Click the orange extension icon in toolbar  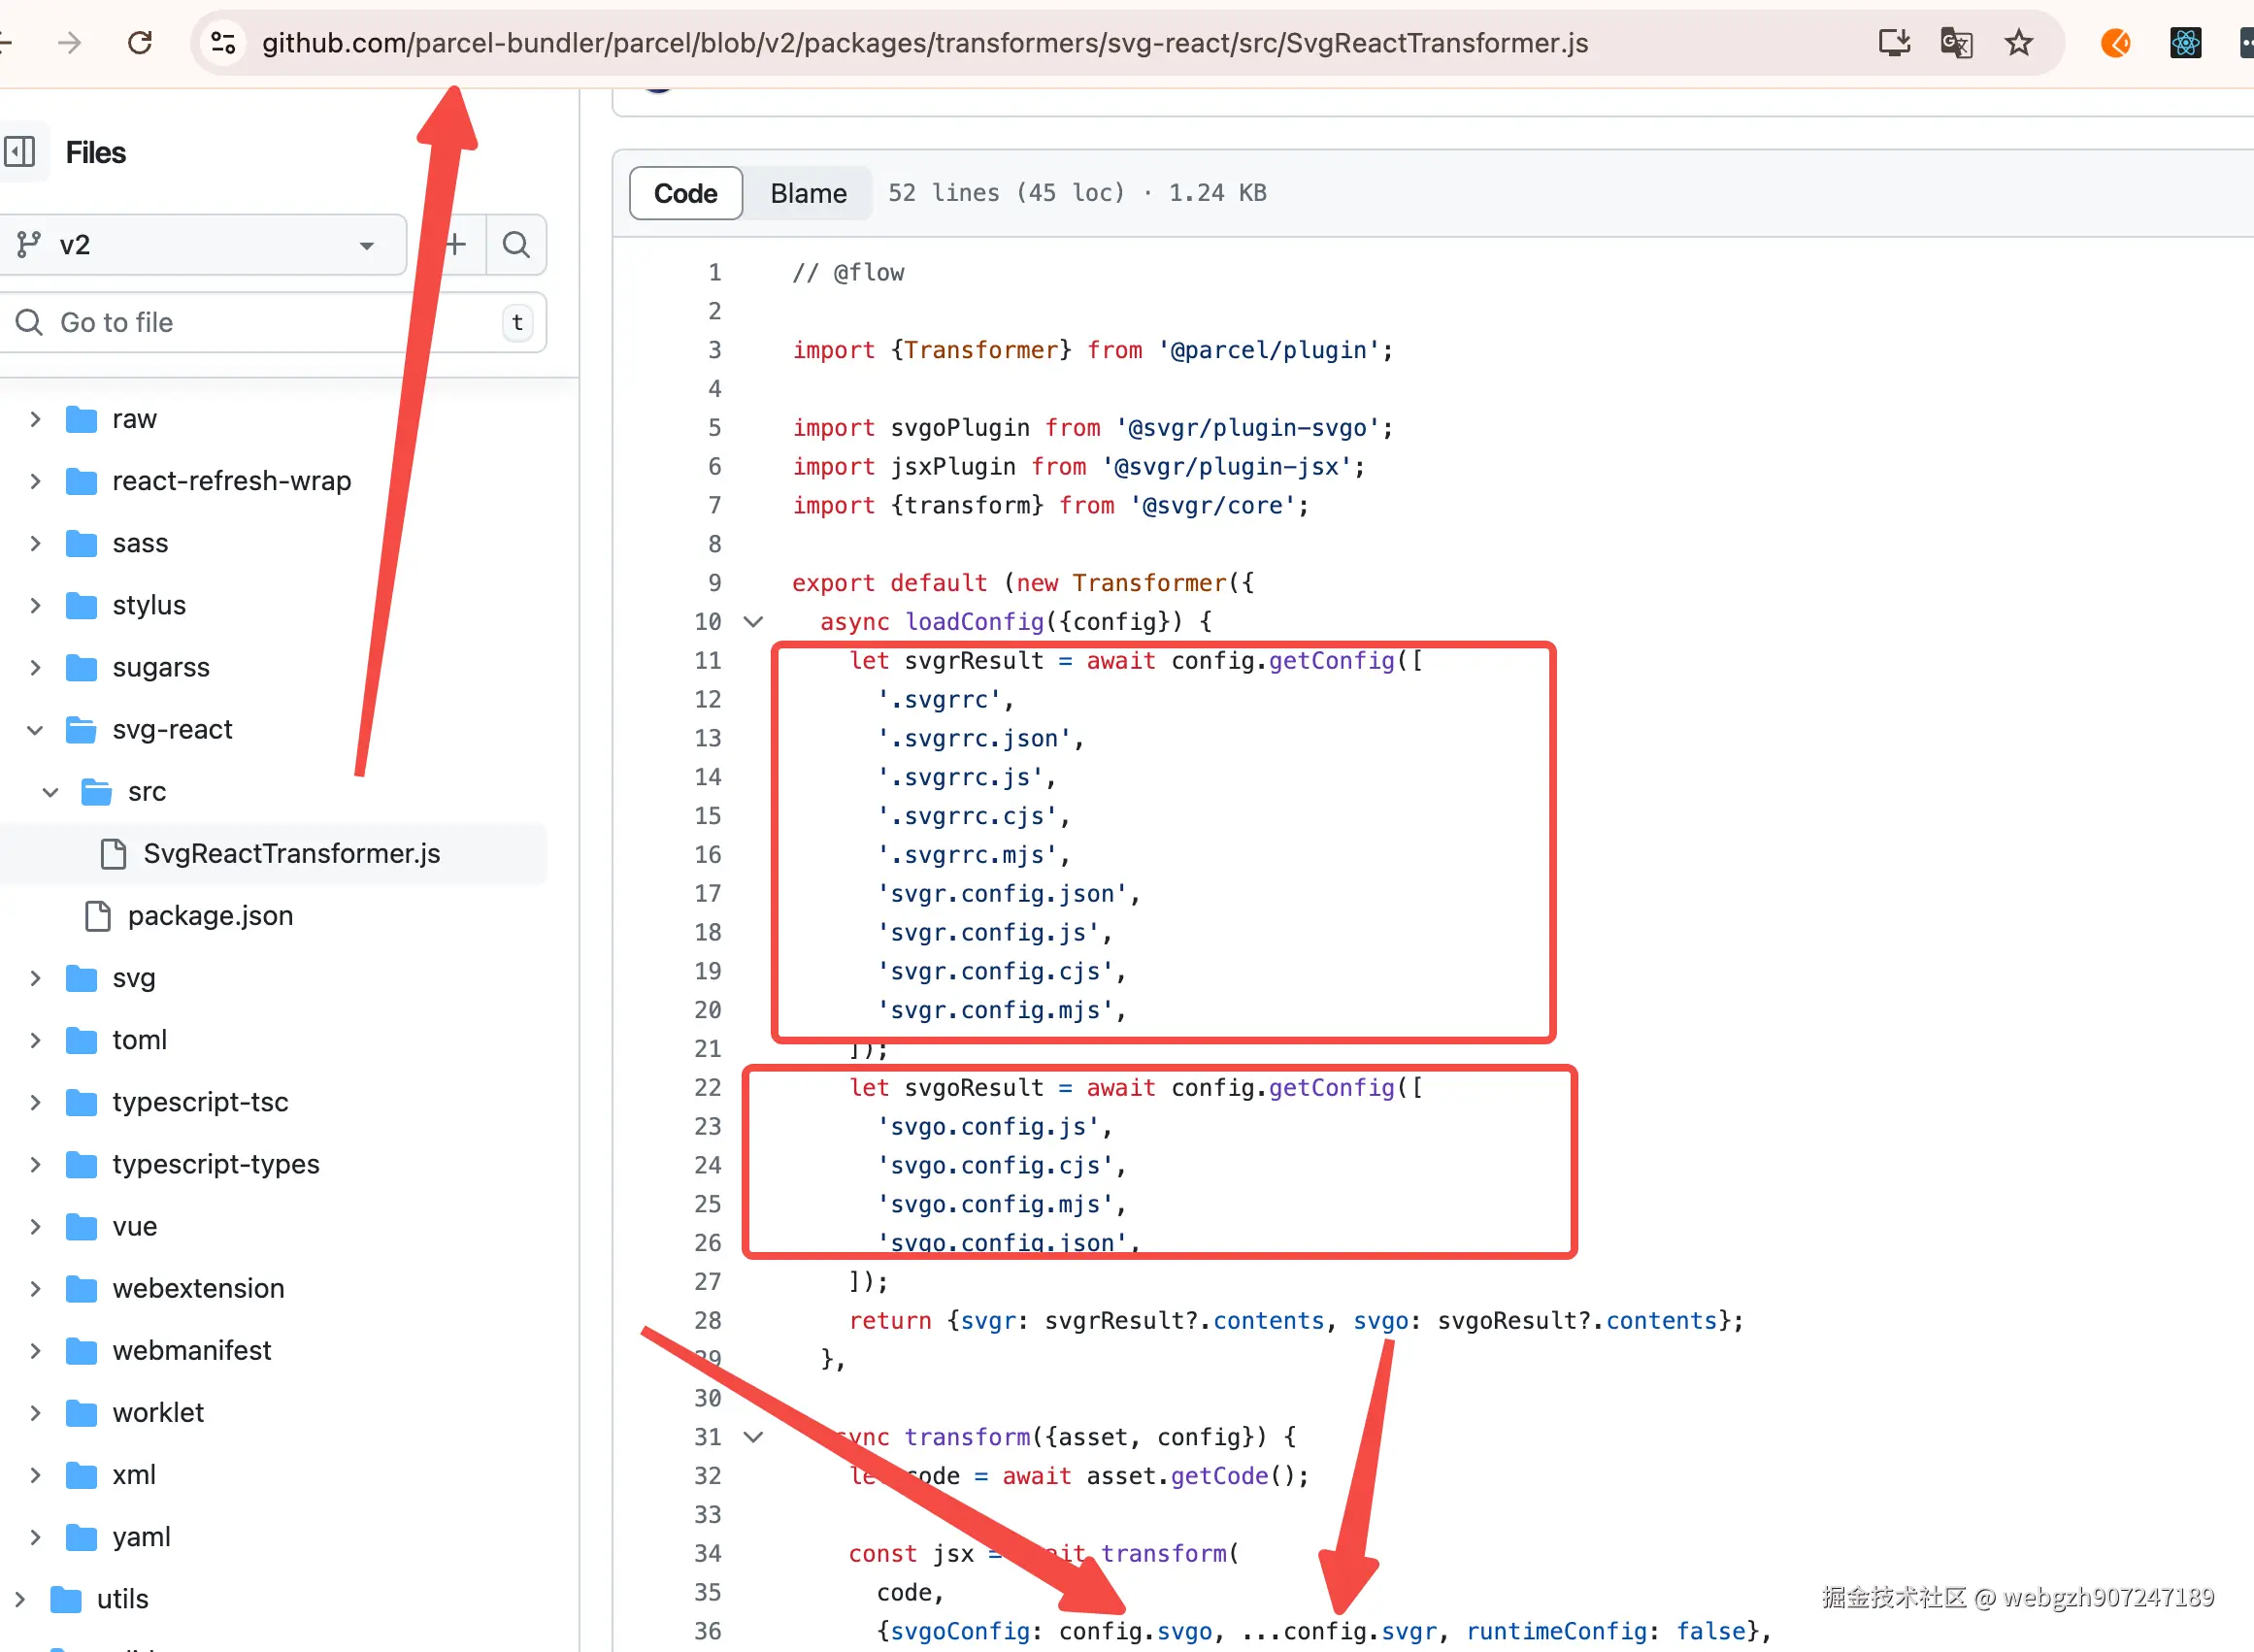click(2115, 43)
